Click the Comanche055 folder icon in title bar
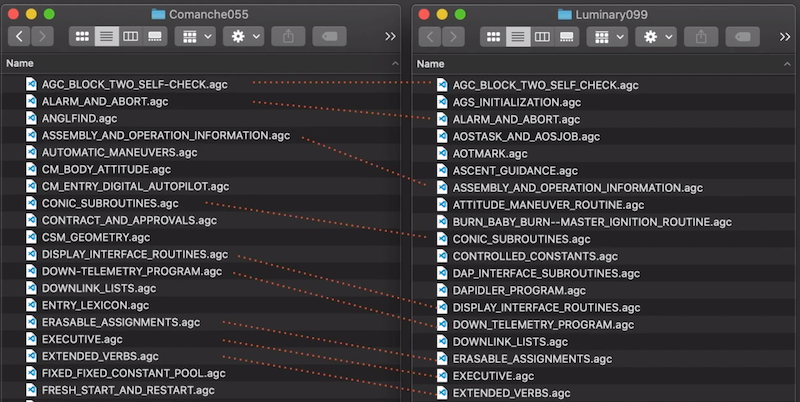 tap(158, 13)
